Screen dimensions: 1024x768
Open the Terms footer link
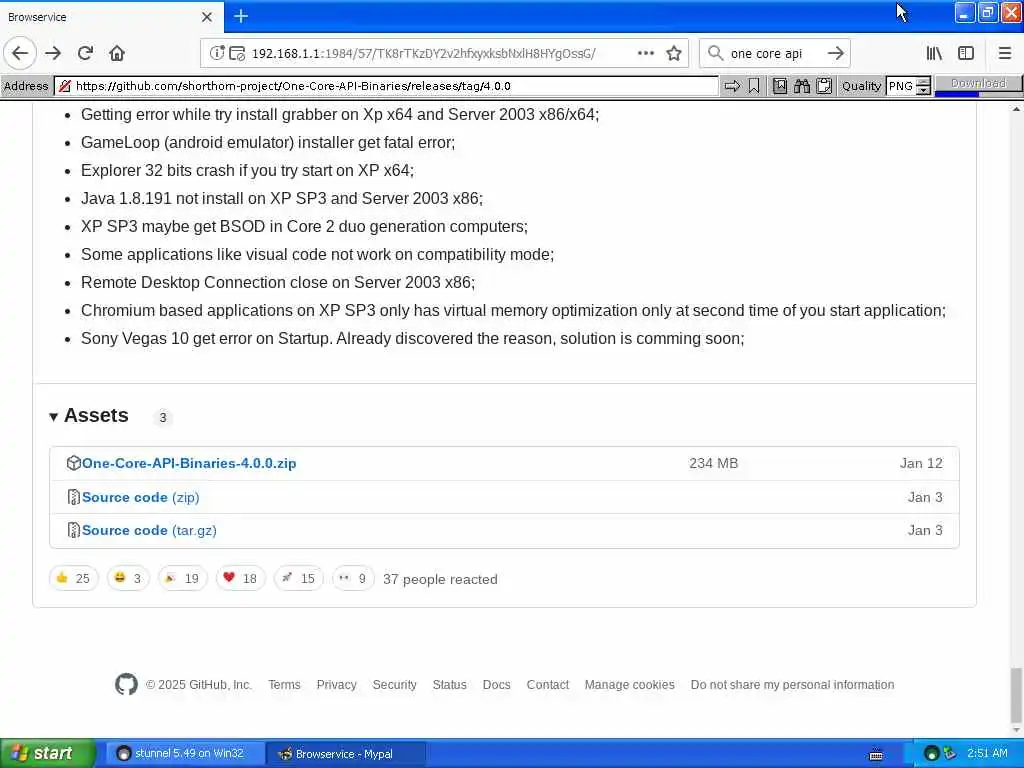coord(284,684)
